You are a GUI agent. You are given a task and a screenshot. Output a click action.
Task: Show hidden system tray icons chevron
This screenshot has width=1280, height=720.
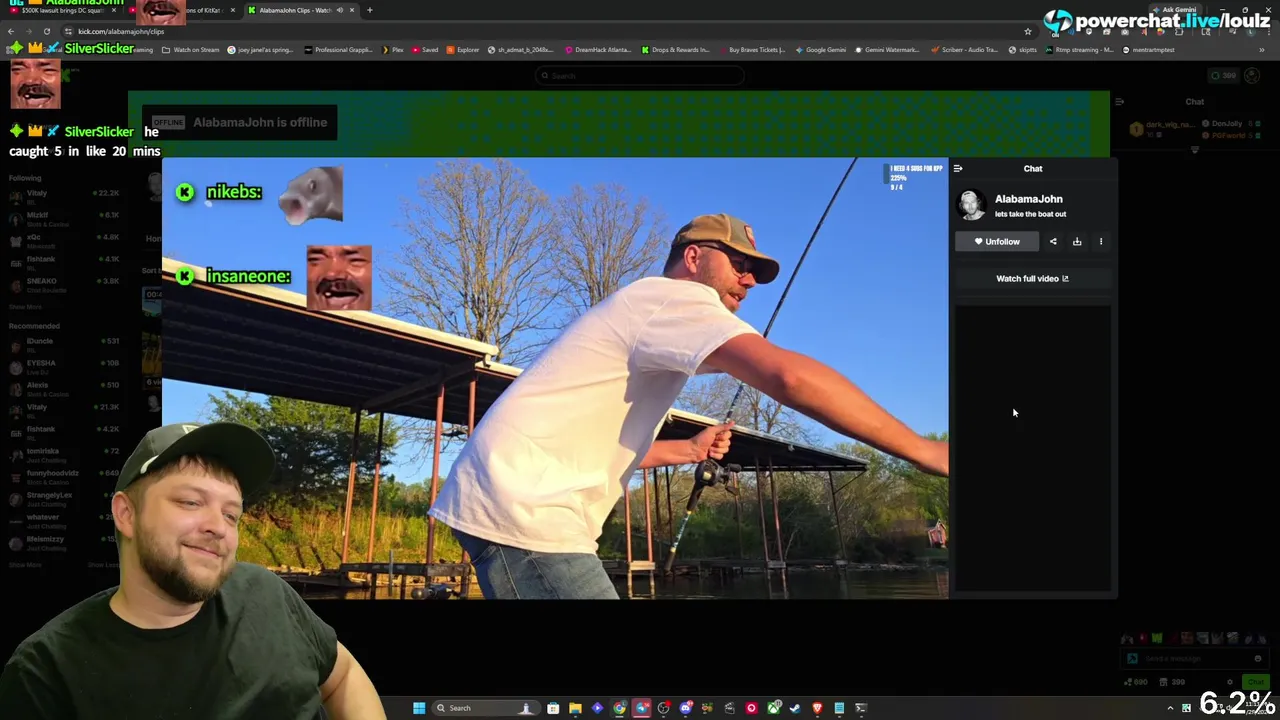click(1170, 708)
